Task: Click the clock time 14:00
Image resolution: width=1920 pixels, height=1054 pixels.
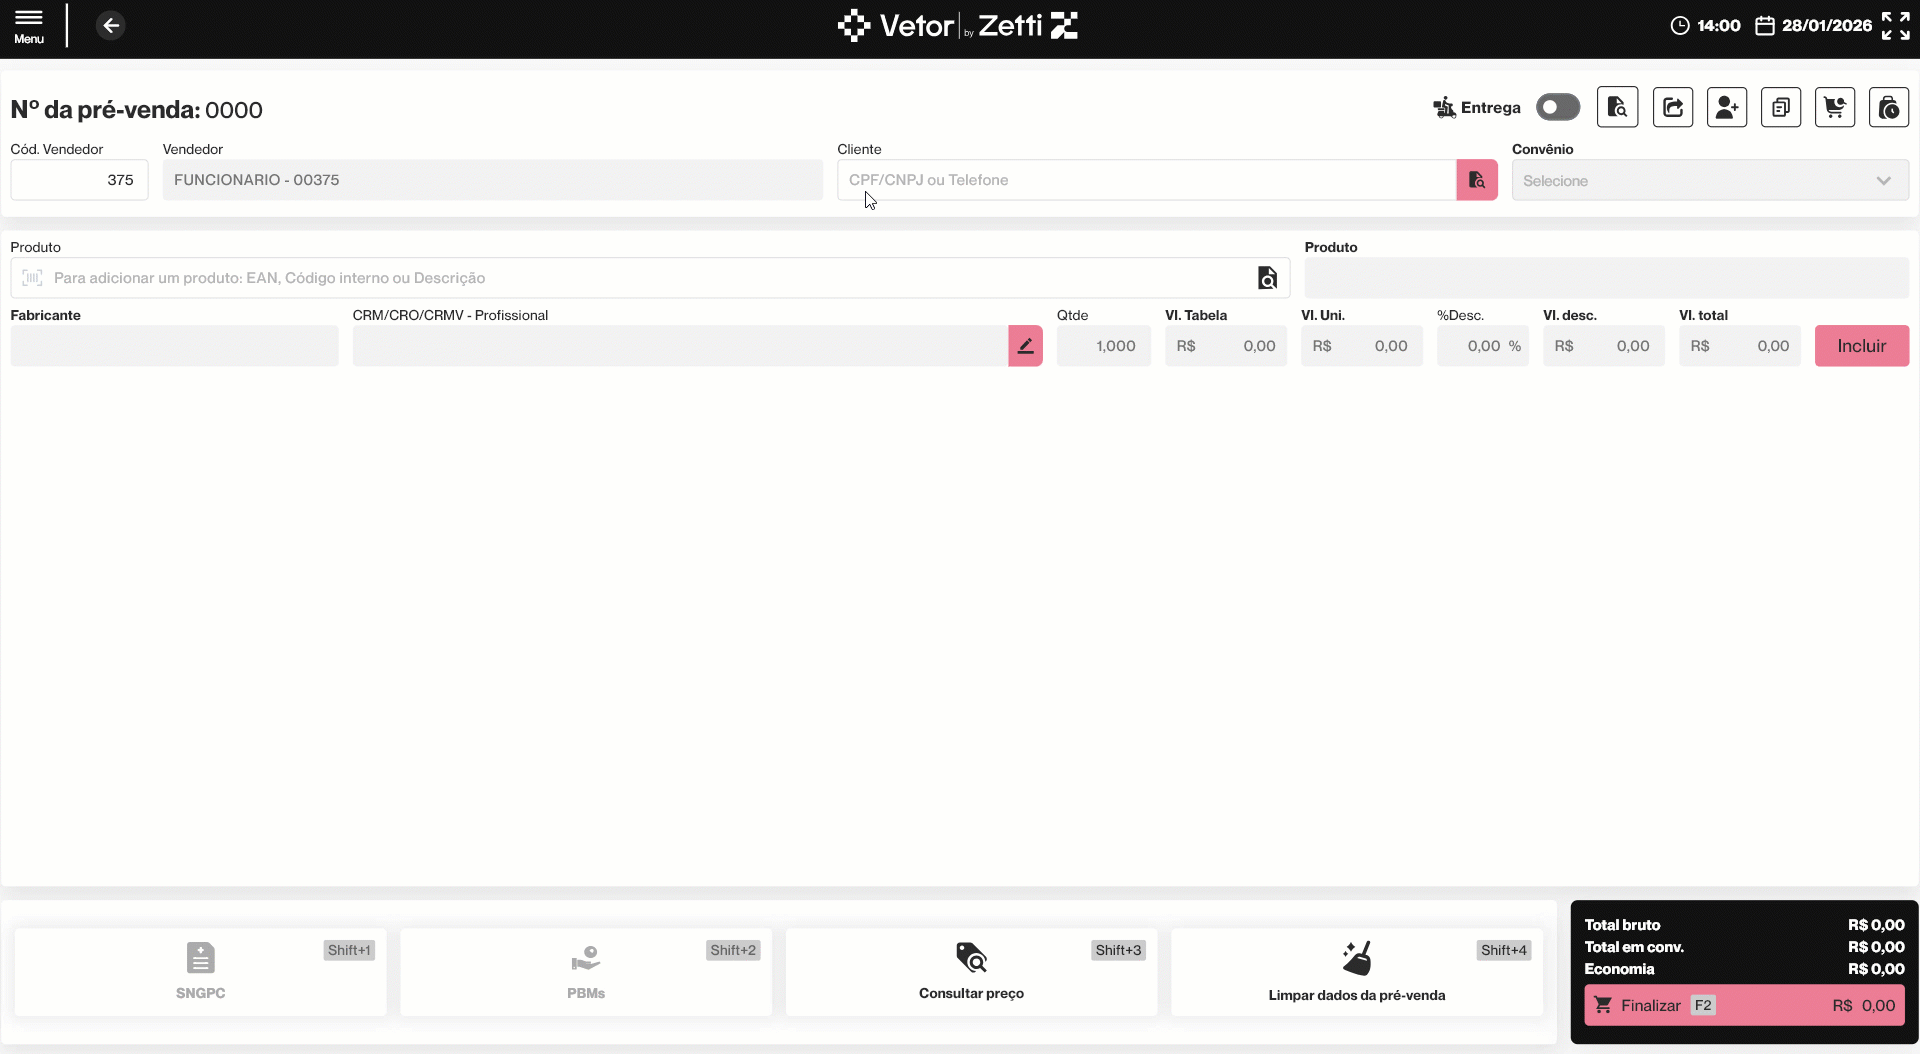Action: coord(1706,26)
